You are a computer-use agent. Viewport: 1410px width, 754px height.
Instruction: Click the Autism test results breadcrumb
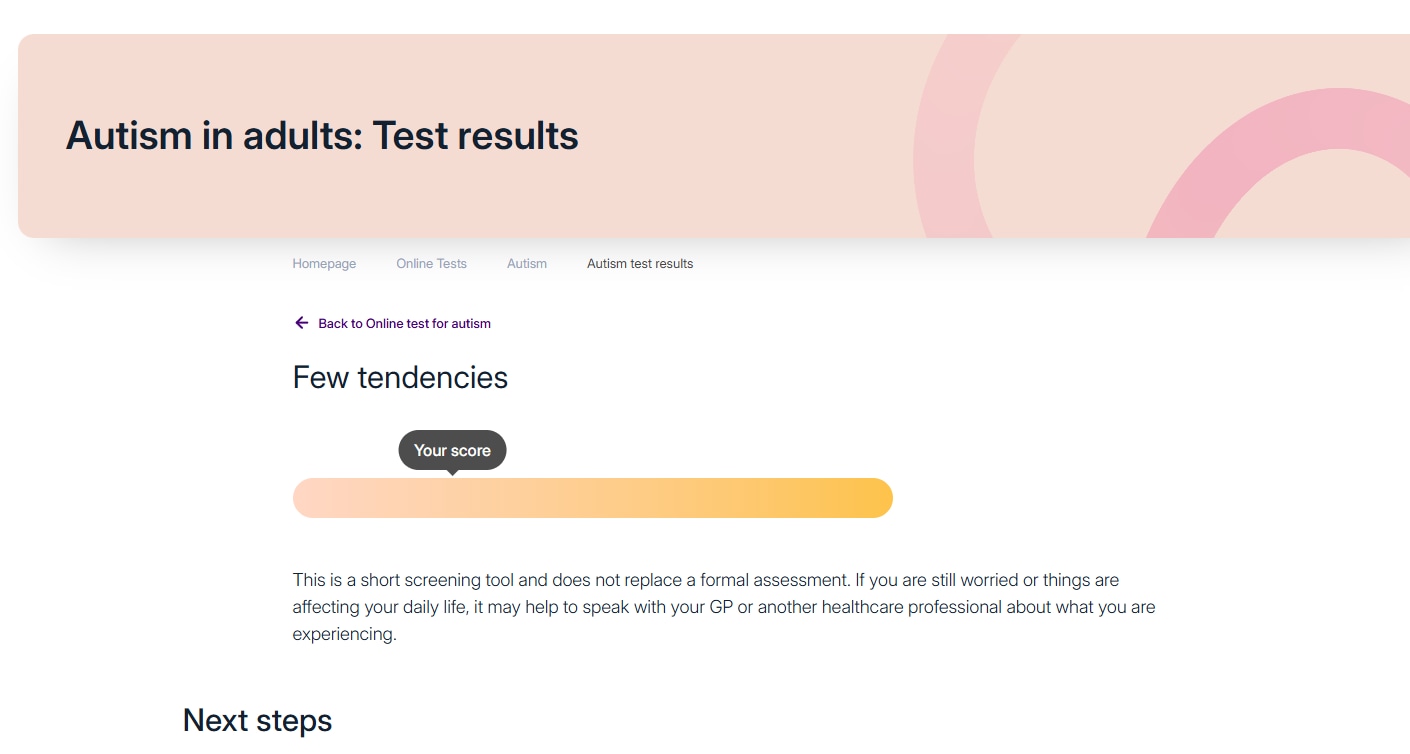click(640, 264)
